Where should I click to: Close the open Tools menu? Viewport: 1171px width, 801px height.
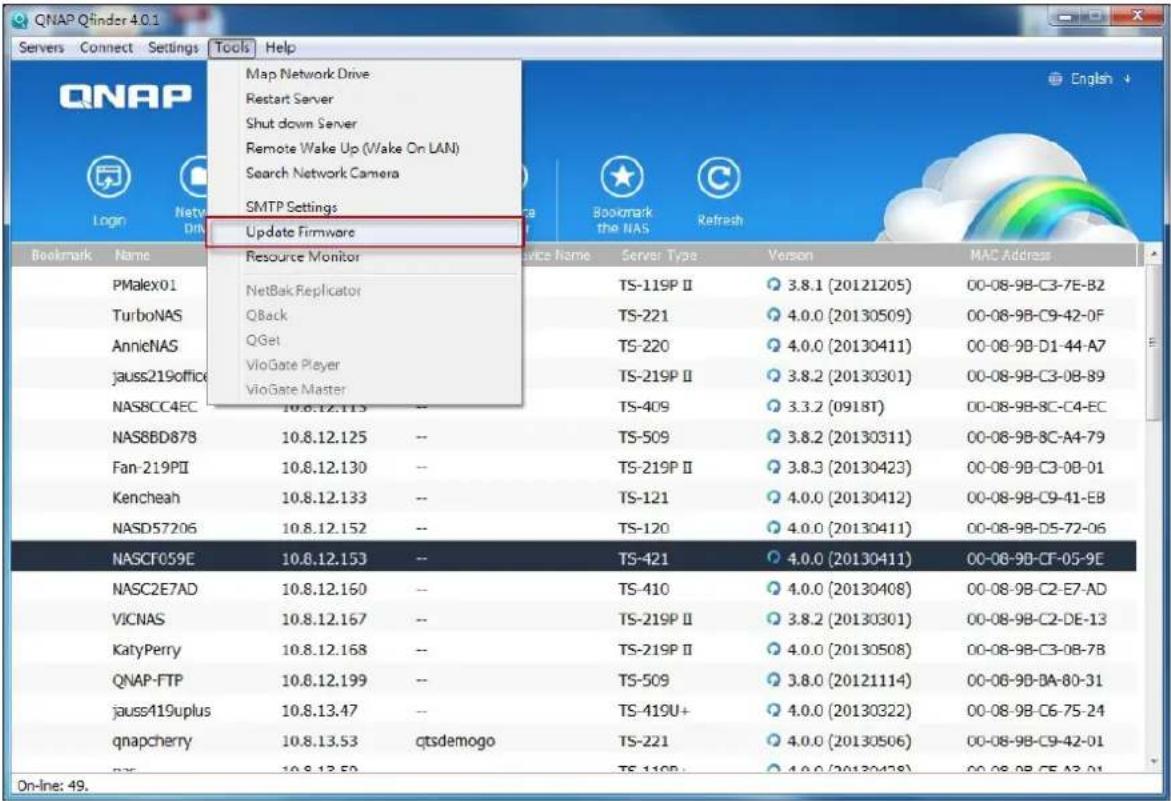tap(232, 47)
